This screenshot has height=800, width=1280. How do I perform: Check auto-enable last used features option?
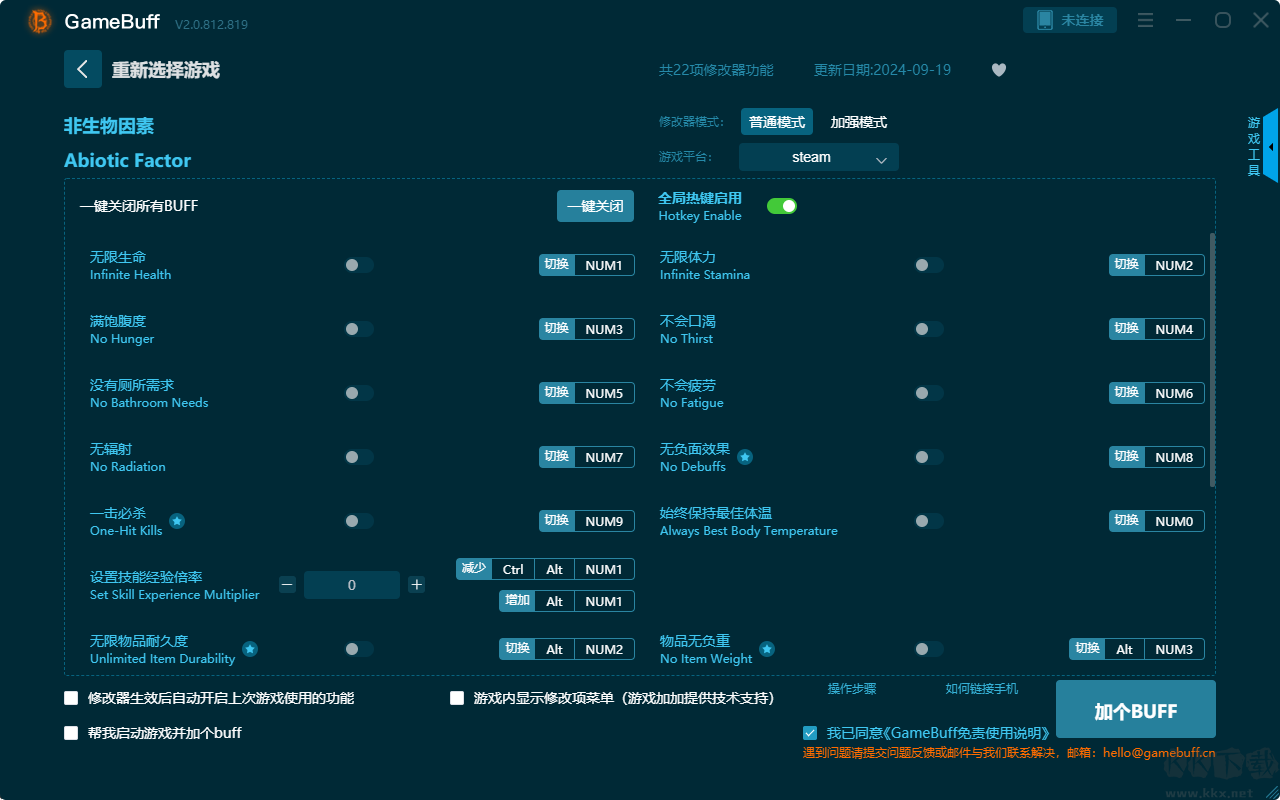click(71, 698)
